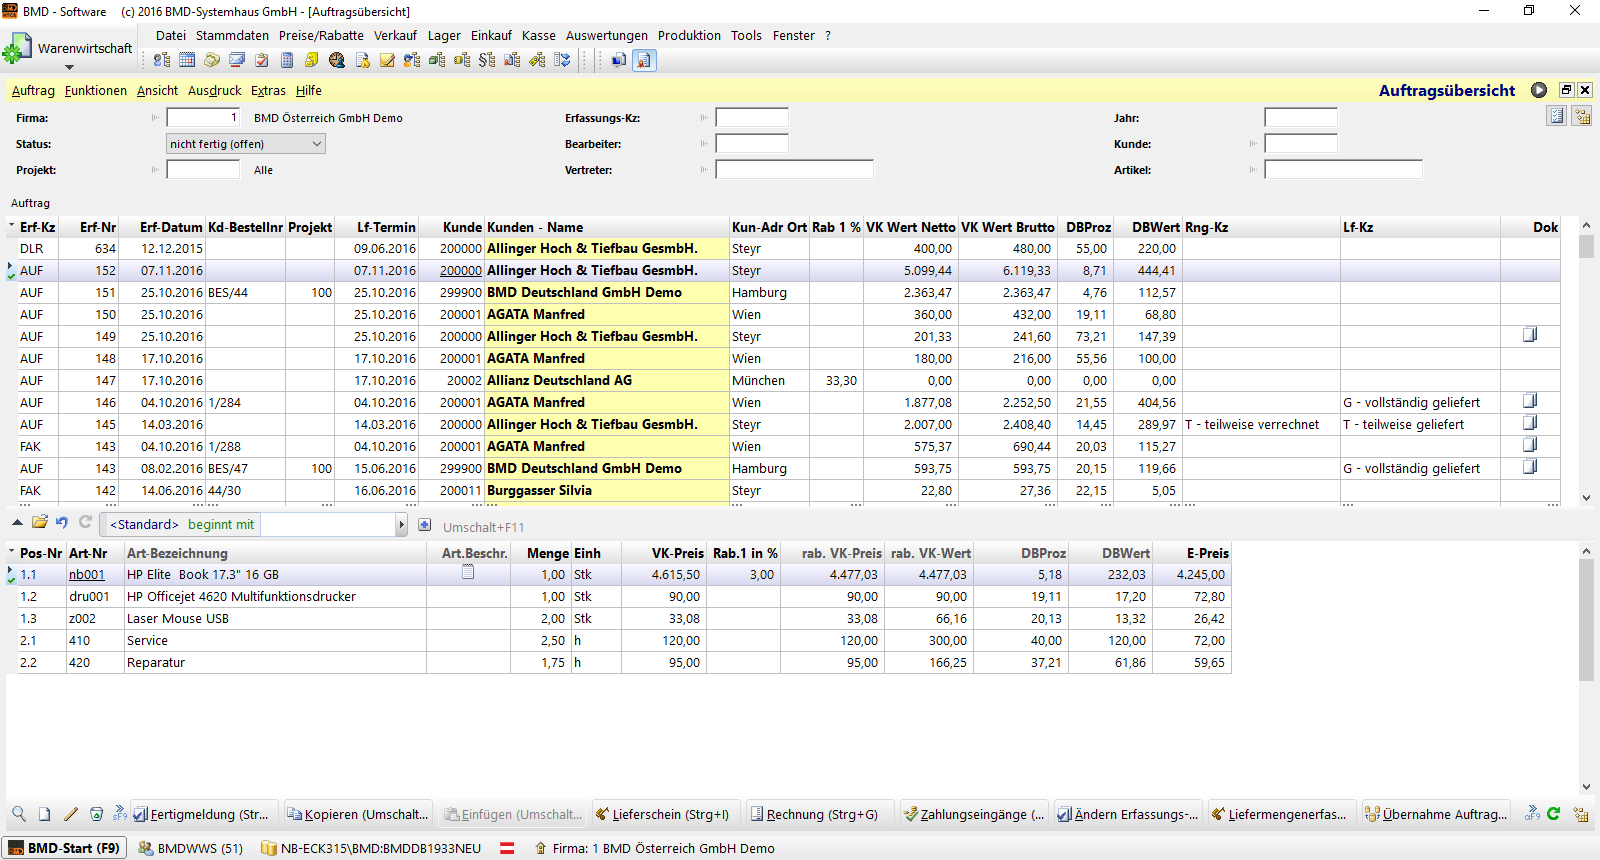Click the blue undo arrow in filter bar
The height and width of the screenshot is (860, 1600).
tap(62, 522)
